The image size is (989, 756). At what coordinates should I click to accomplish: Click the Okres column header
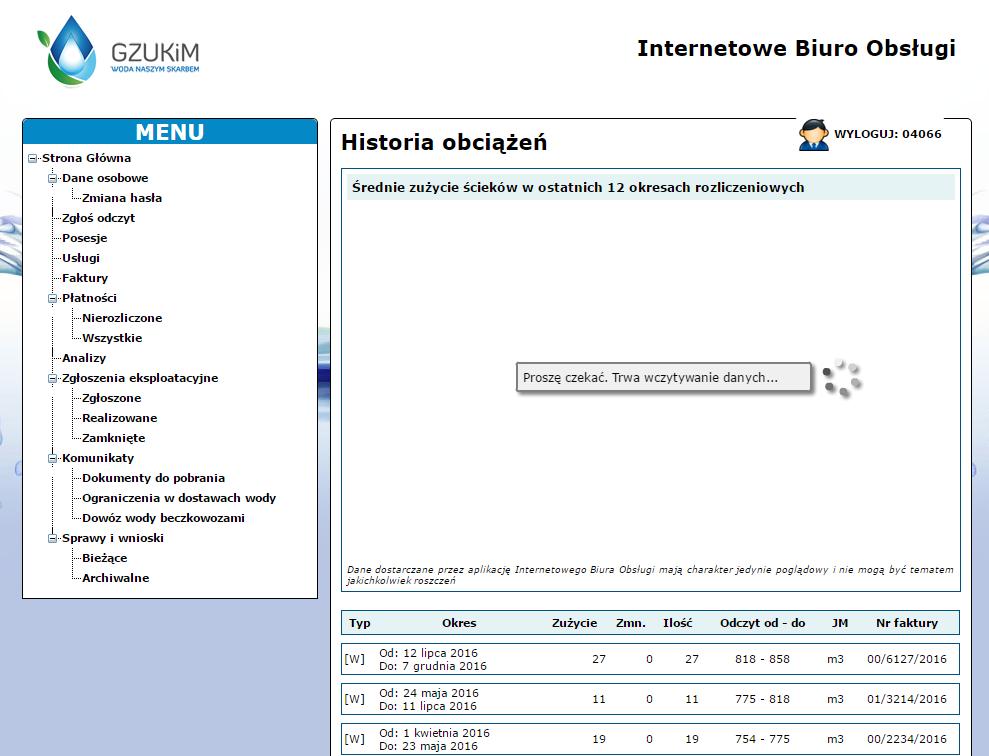point(459,623)
